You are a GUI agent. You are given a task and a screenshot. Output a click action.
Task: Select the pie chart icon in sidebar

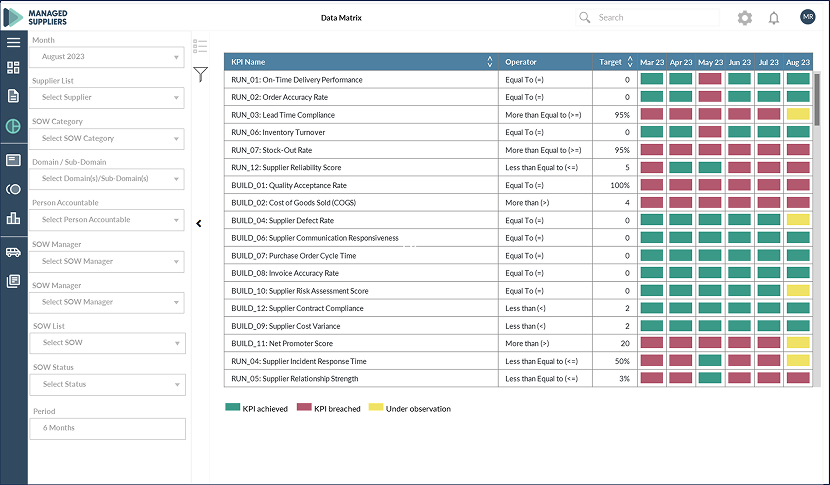[13, 126]
